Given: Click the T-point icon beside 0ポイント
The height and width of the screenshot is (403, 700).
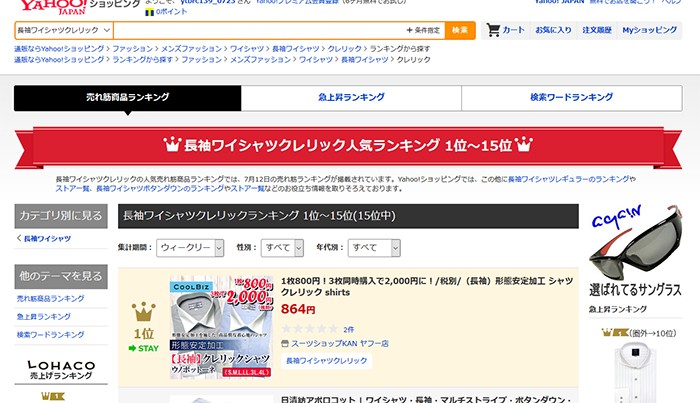Looking at the screenshot, I should pyautogui.click(x=150, y=12).
